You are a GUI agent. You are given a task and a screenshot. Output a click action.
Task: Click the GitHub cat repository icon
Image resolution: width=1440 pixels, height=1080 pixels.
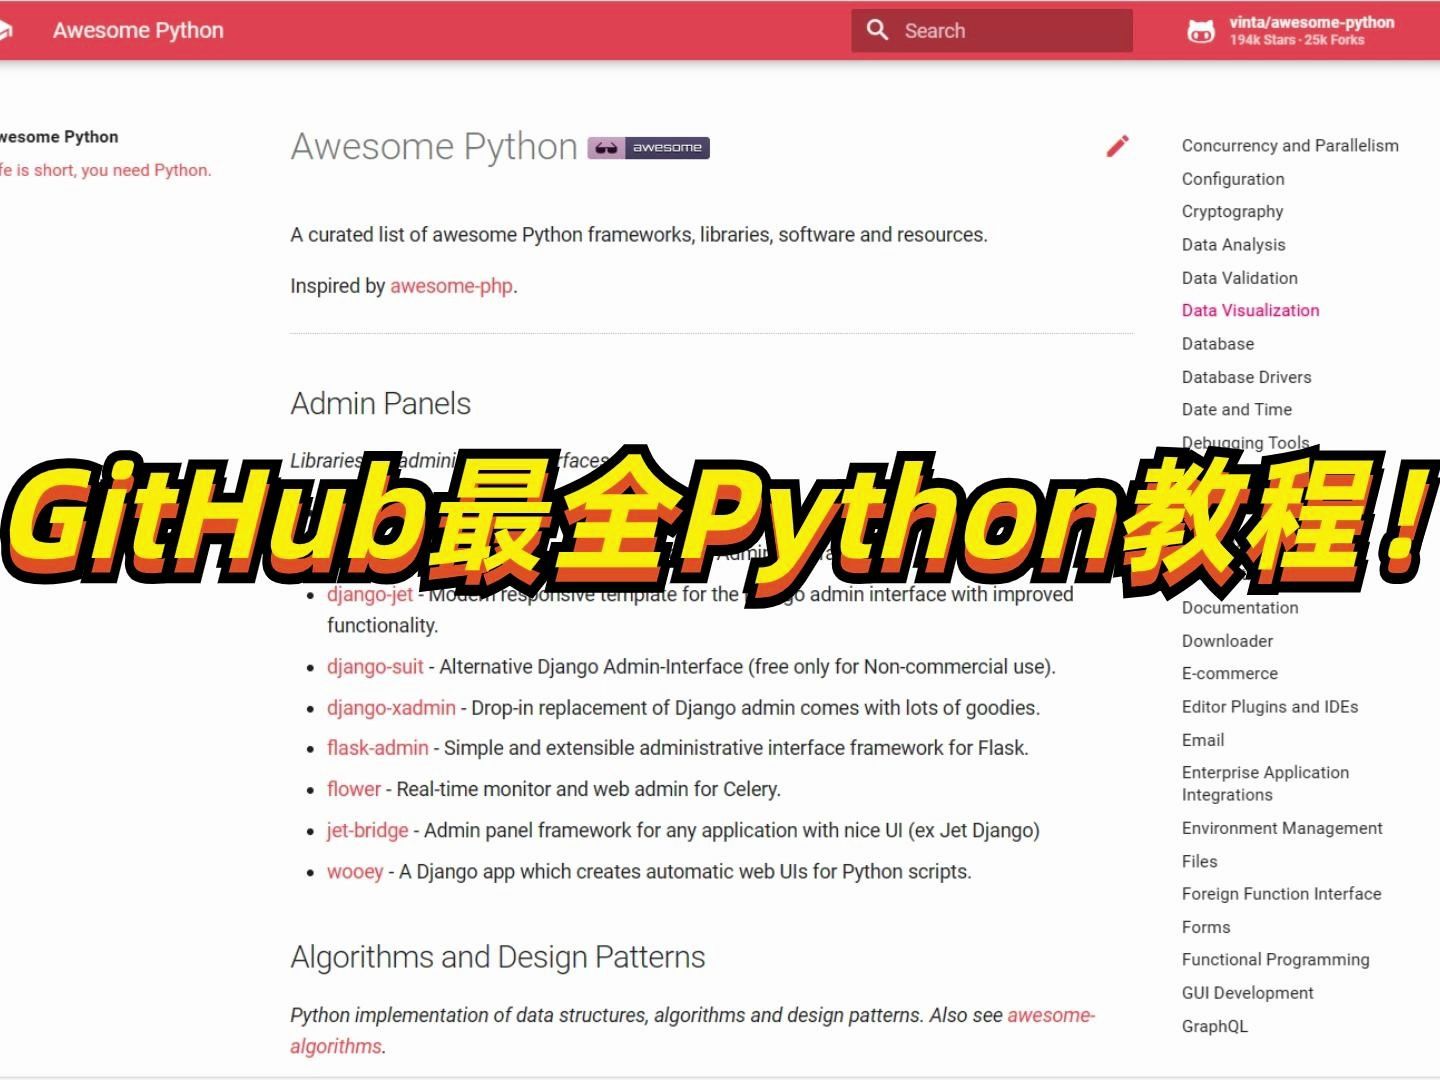click(1201, 31)
